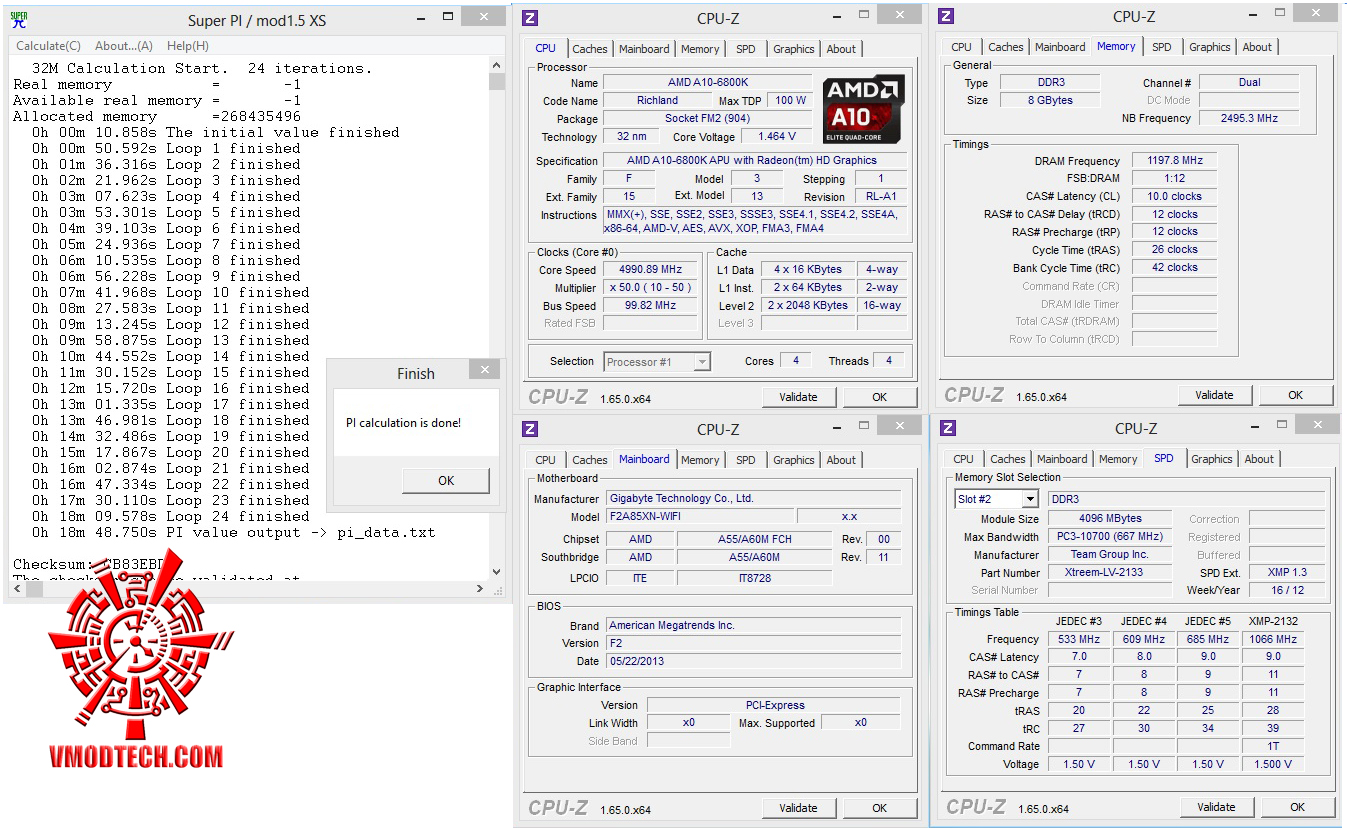Click the Super PI application icon in title bar
The height and width of the screenshot is (828, 1347).
19,19
